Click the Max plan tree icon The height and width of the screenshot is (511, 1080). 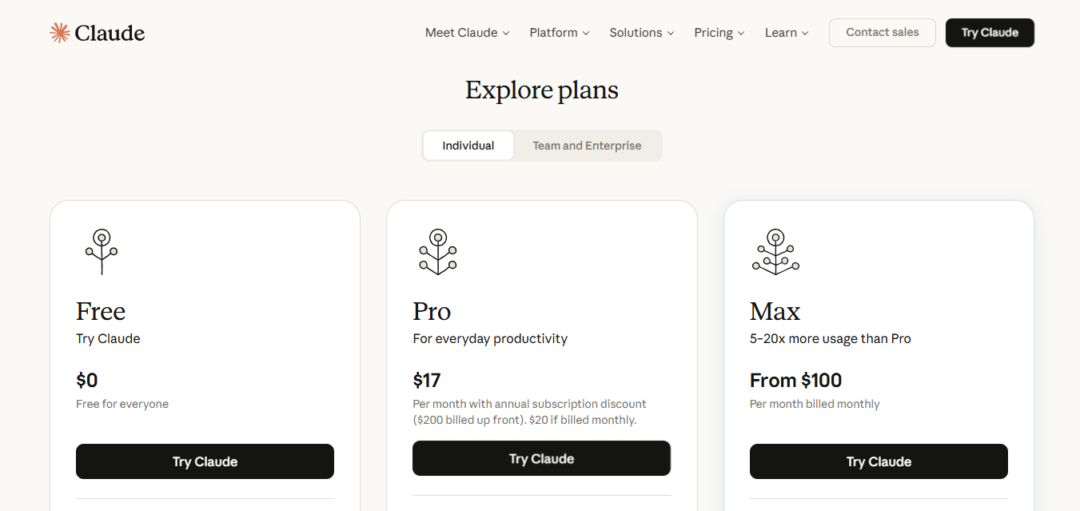click(x=775, y=251)
